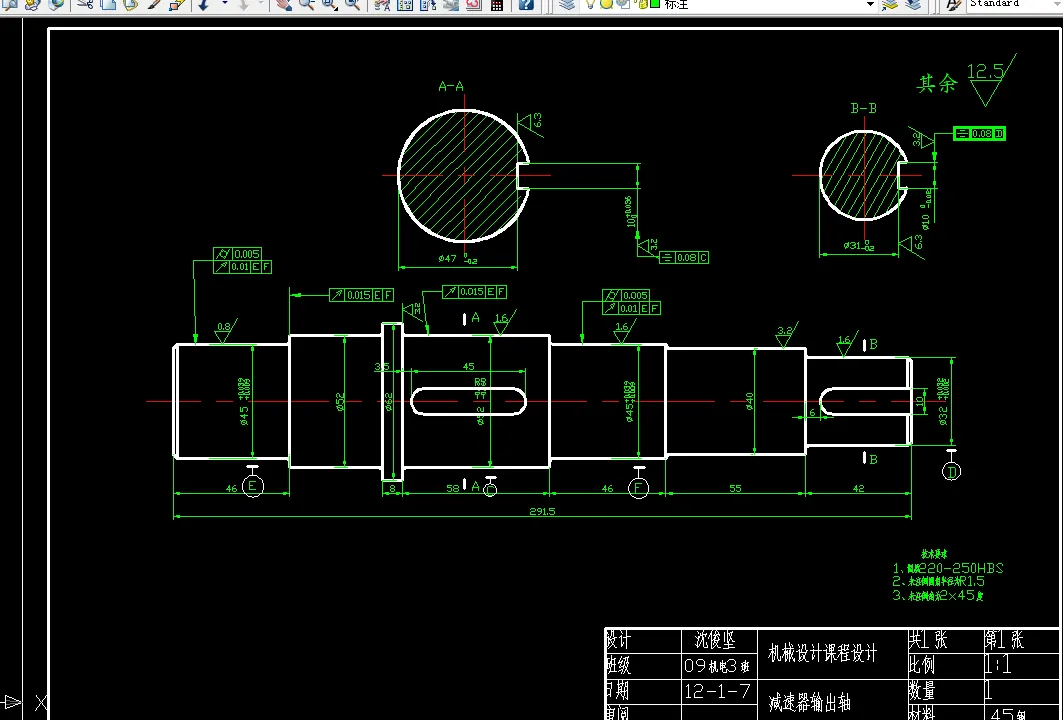Image resolution: width=1063 pixels, height=720 pixels.
Task: Open the QuickCalc calculator icon
Action: 497,5
